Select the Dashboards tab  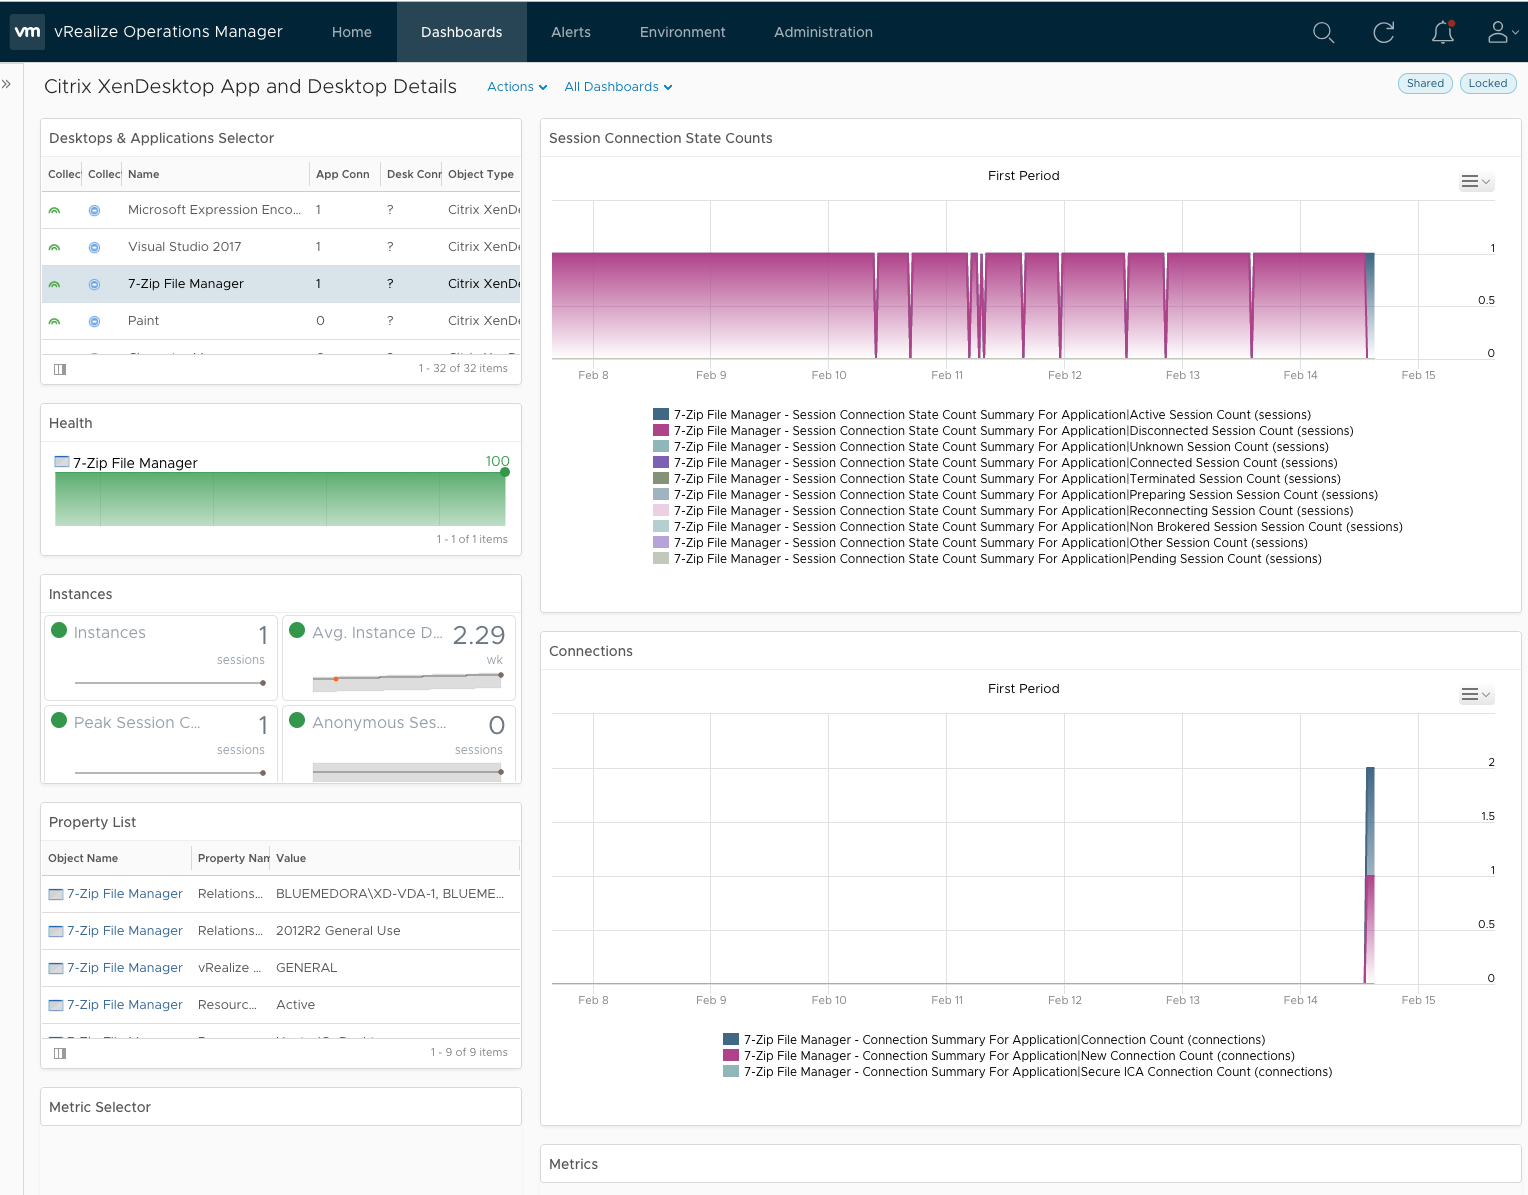coord(462,32)
